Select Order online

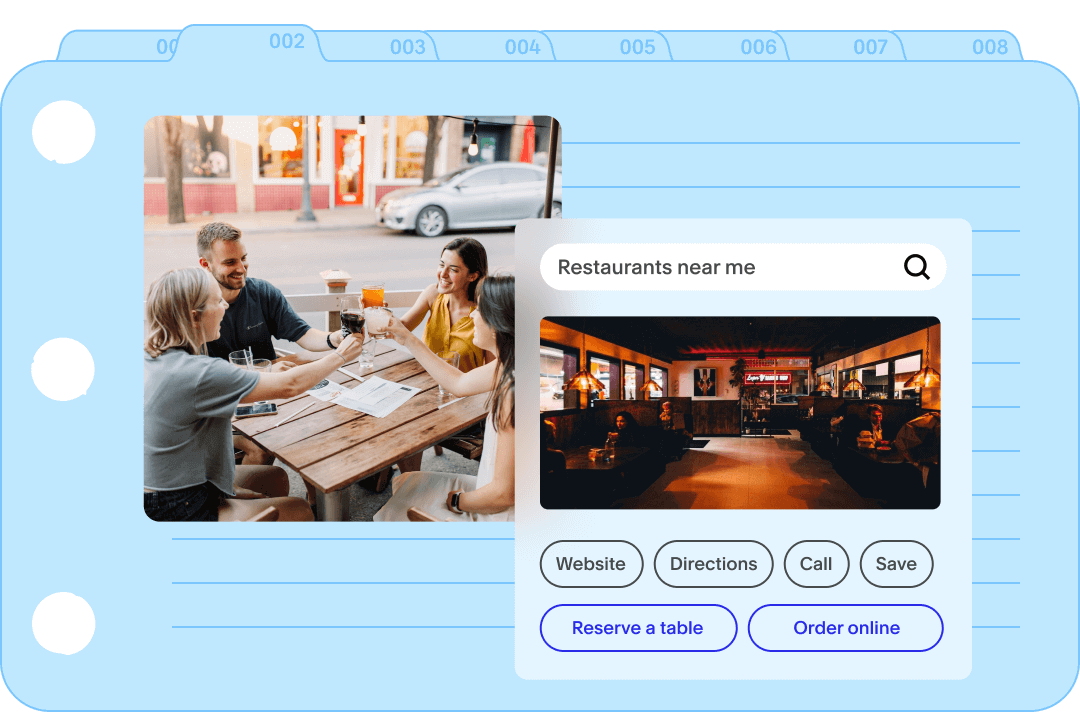tap(845, 628)
